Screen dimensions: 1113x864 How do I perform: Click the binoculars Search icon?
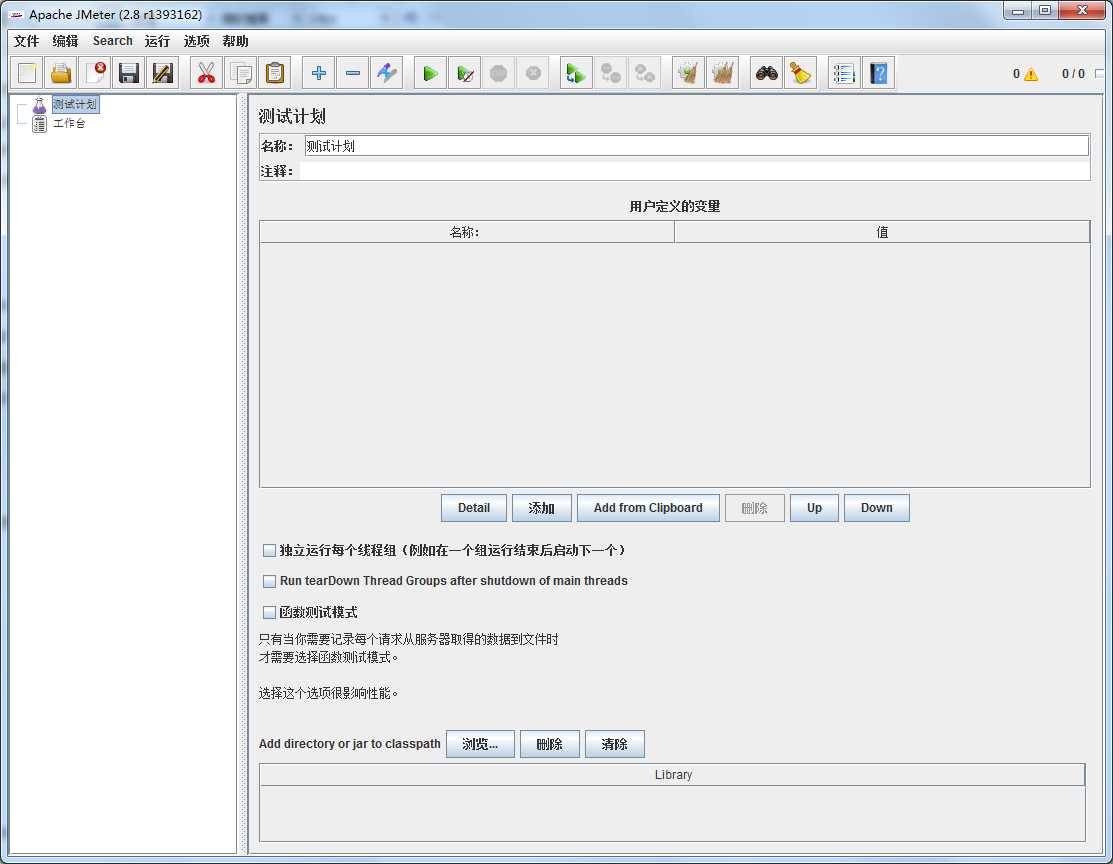(767, 73)
